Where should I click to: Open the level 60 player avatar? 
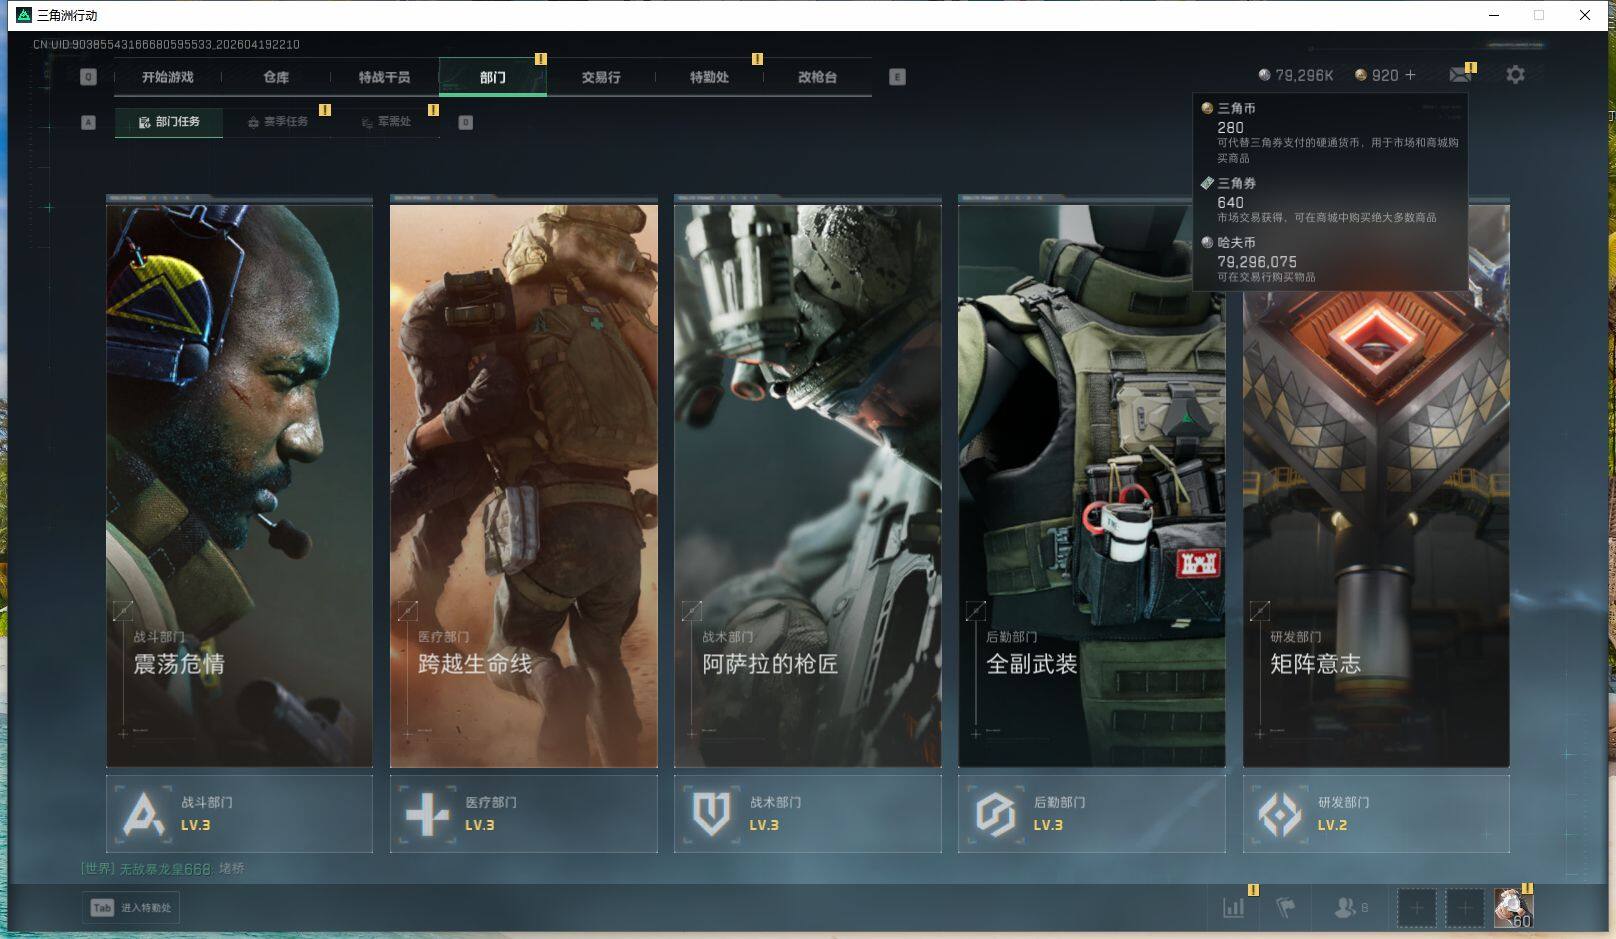pos(1512,907)
